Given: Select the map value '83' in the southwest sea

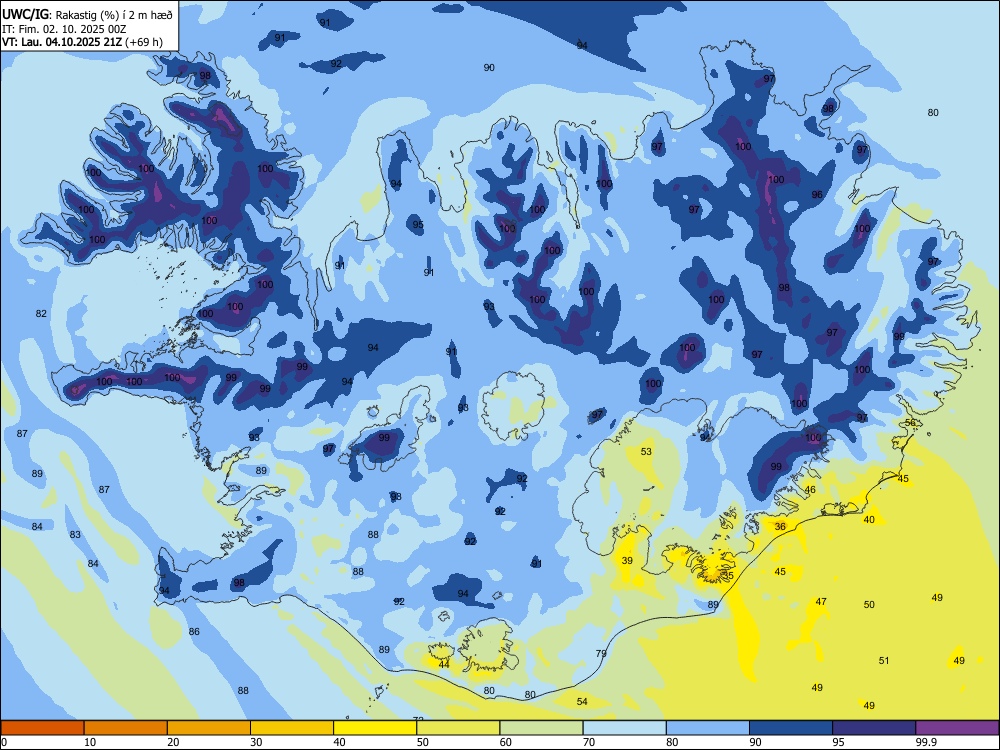Looking at the screenshot, I should pyautogui.click(x=75, y=534).
